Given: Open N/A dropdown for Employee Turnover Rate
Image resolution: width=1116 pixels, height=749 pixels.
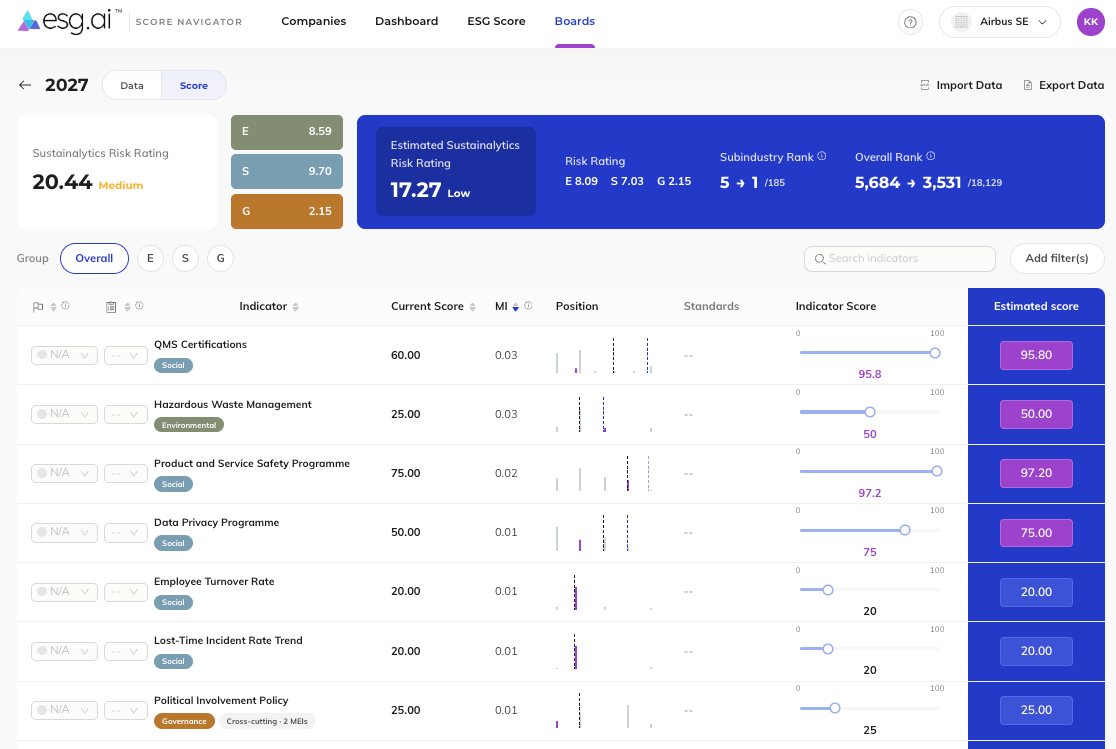Looking at the screenshot, I should point(64,592).
